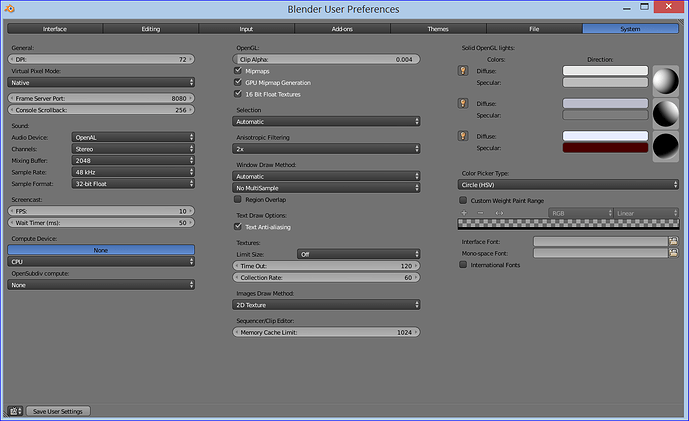Open Sample Rate 48 kHz dropdown
Screen dimensions: 689x421
tap(133, 172)
